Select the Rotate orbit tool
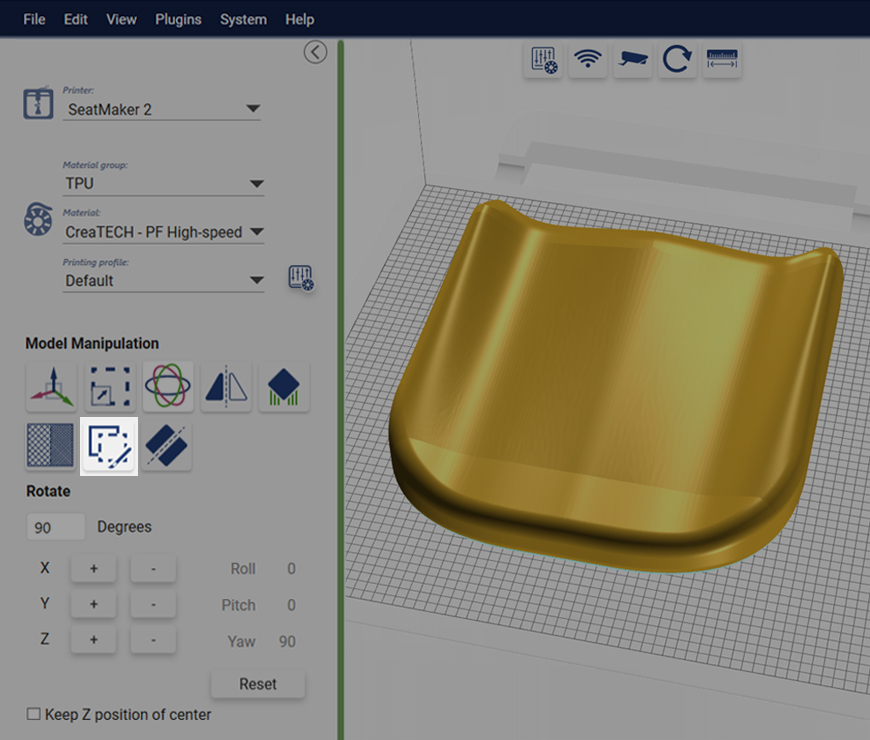The height and width of the screenshot is (740, 870). click(x=168, y=387)
